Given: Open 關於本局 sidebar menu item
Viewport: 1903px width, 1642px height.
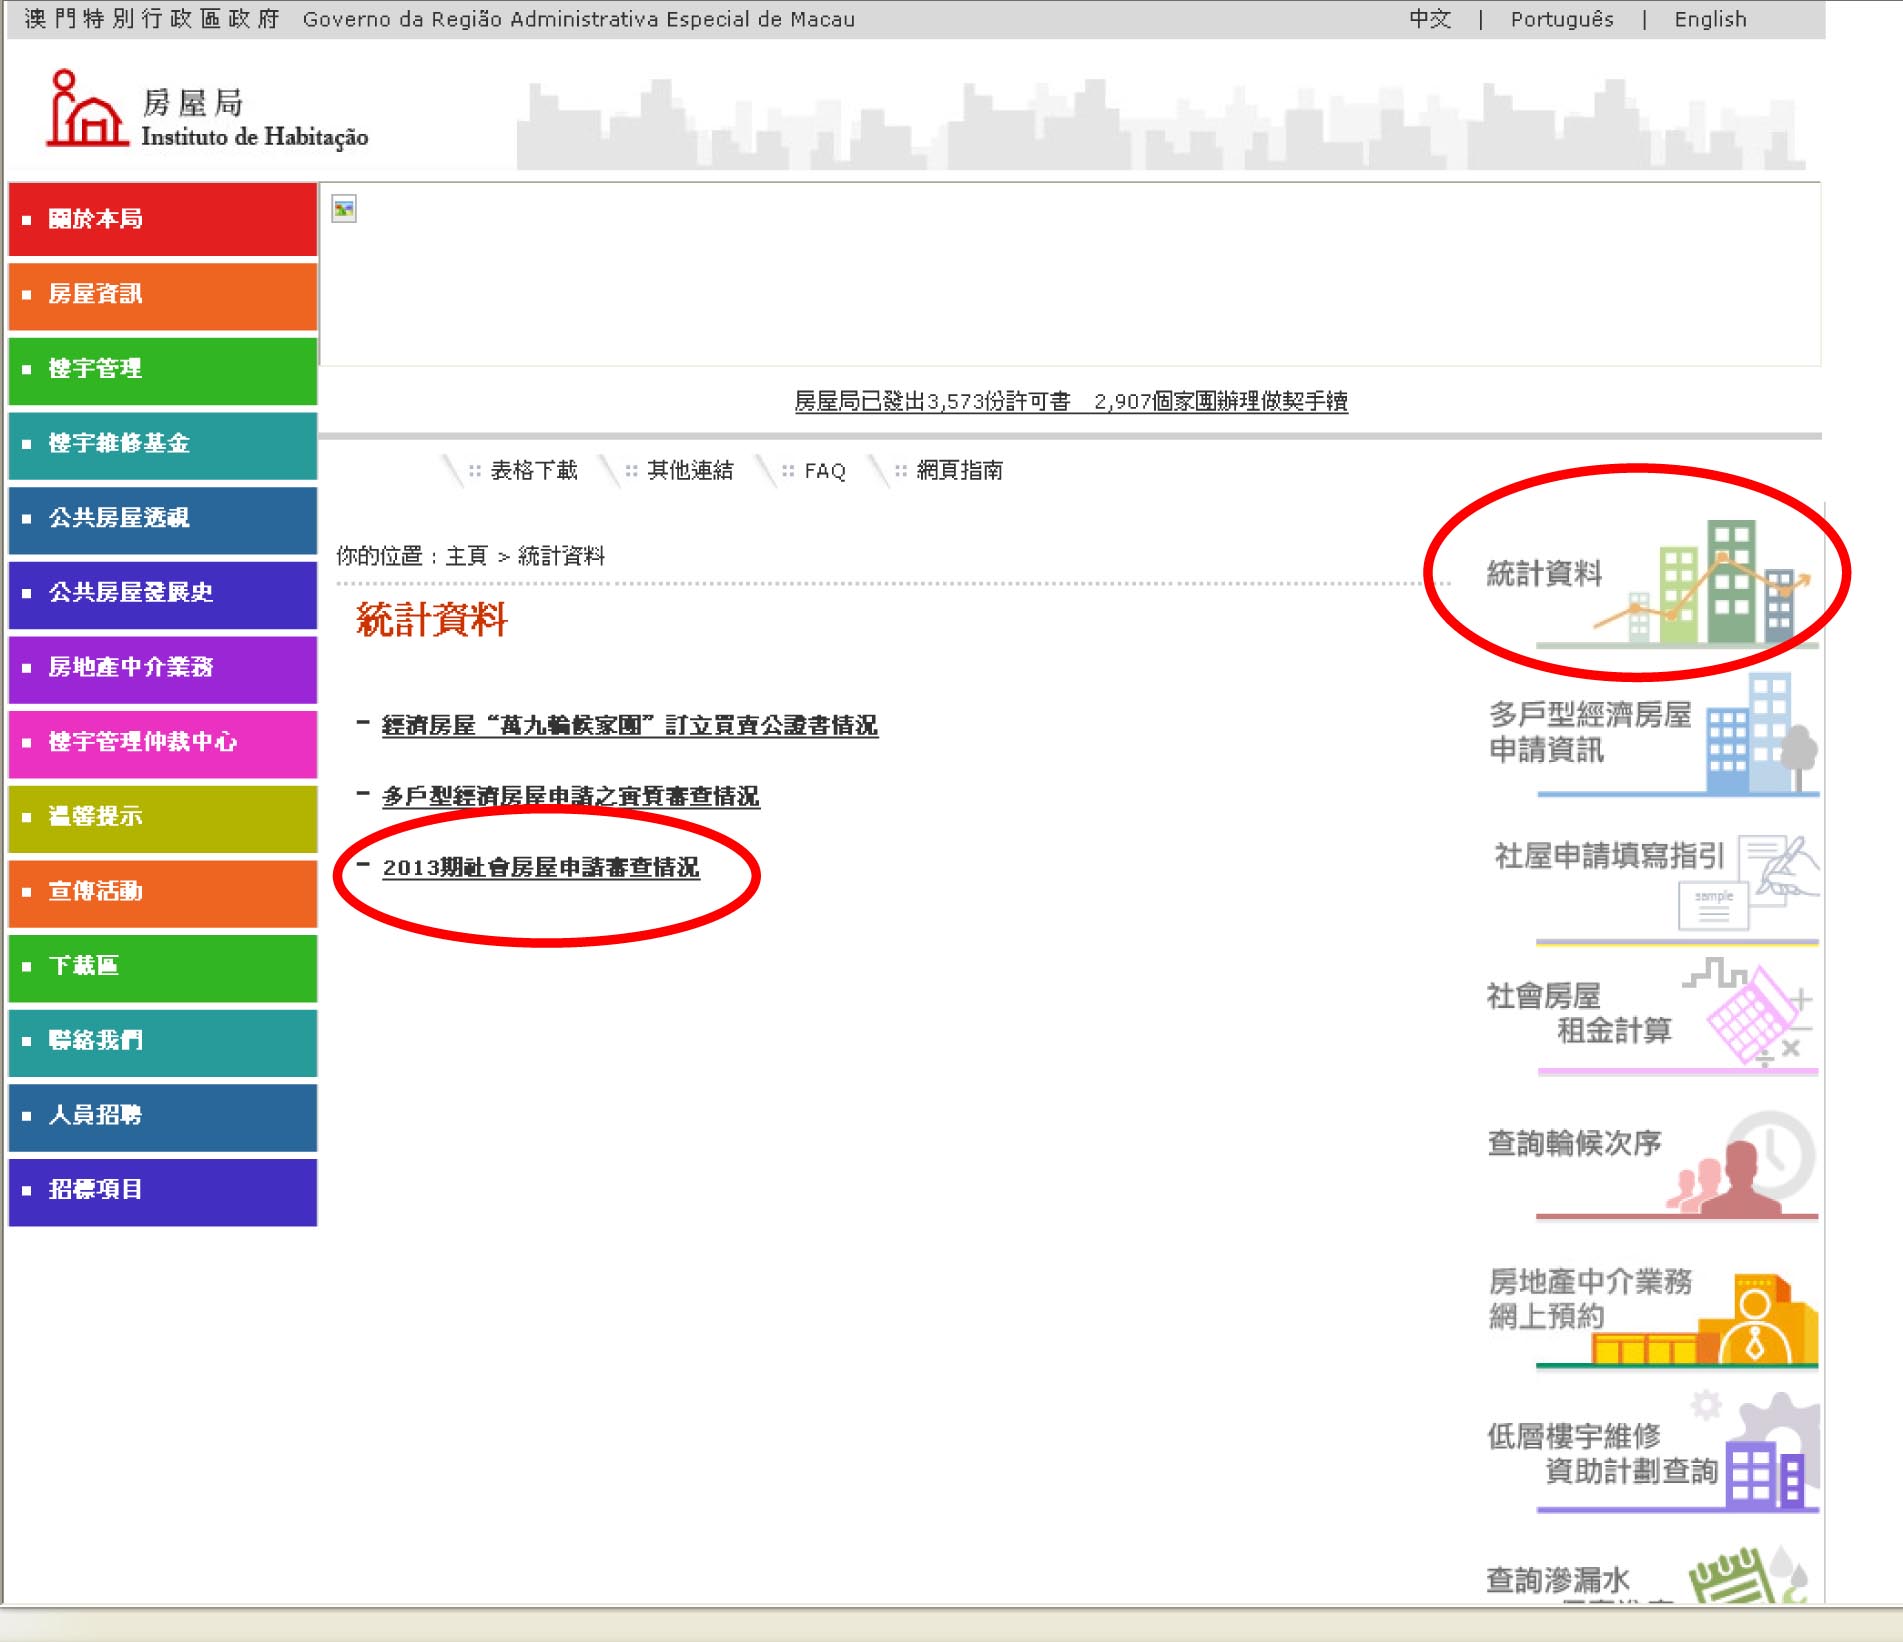Looking at the screenshot, I should (163, 219).
